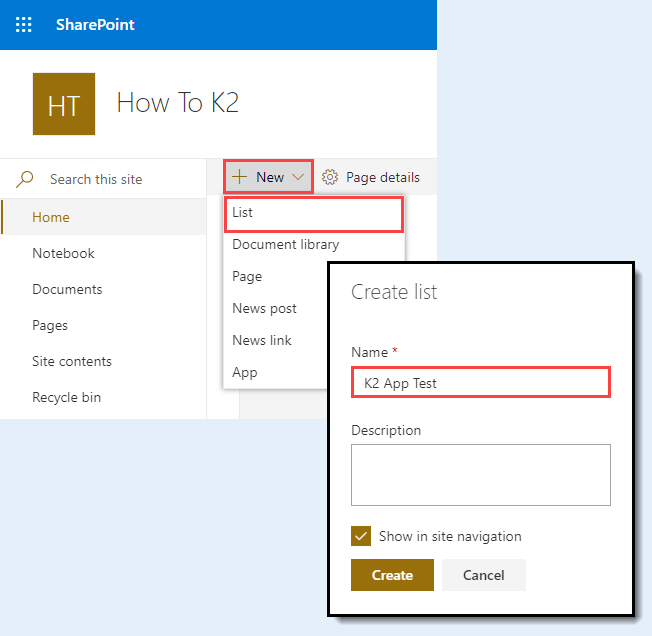Viewport: 652px width, 636px height.
Task: Select News link menu entry
Action: coord(262,340)
